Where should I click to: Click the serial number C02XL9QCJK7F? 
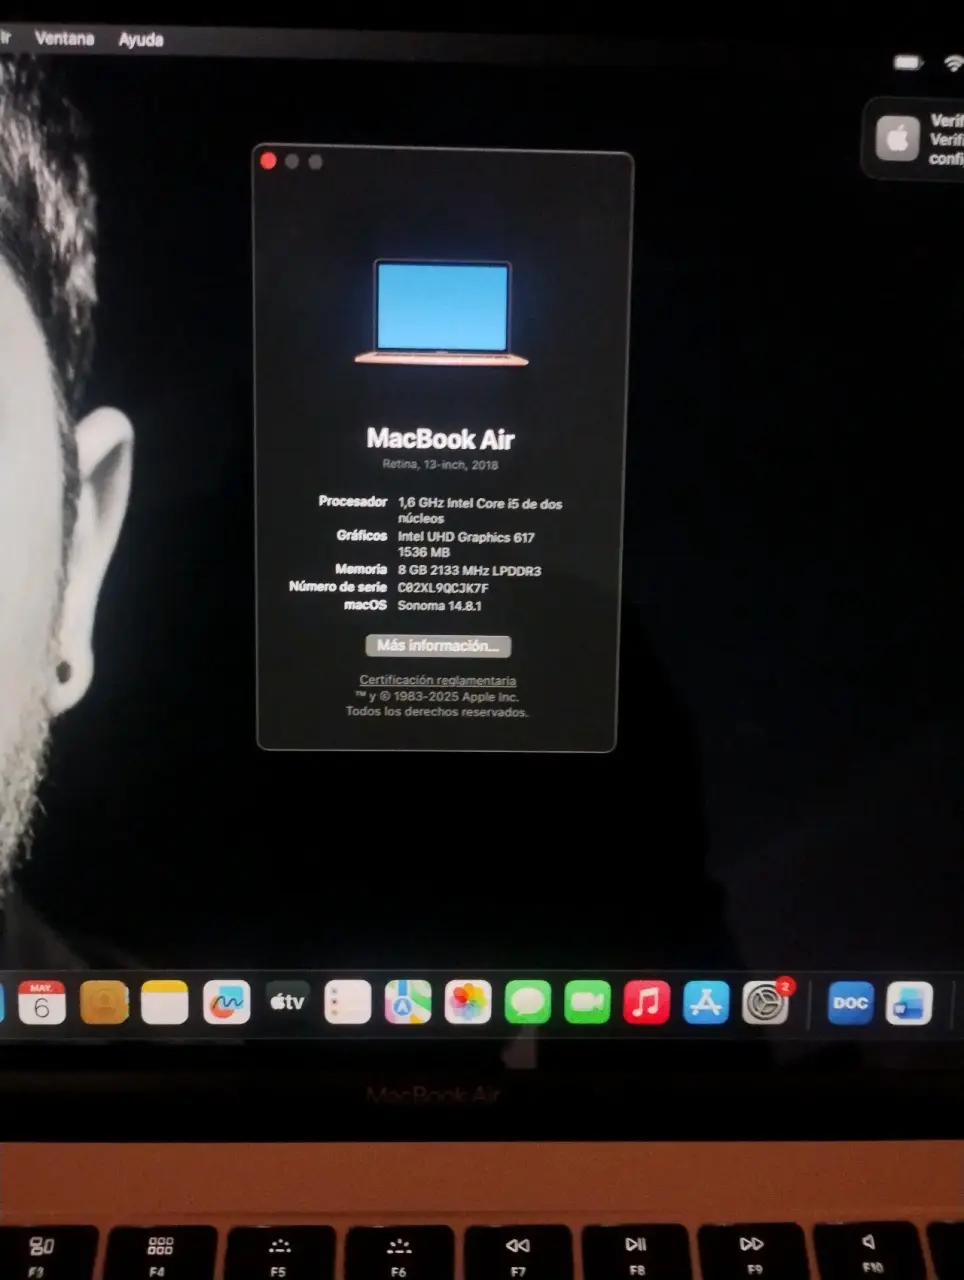click(x=443, y=588)
